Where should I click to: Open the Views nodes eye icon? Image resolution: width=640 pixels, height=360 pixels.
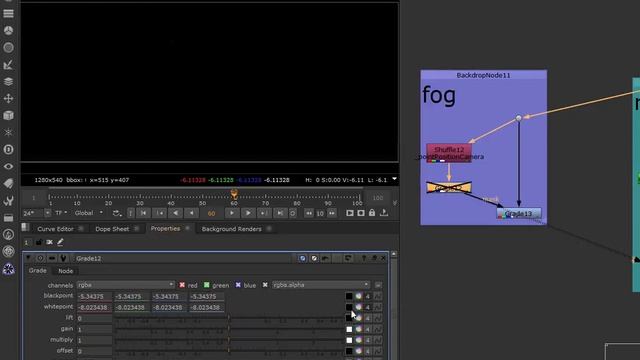tap(8, 167)
